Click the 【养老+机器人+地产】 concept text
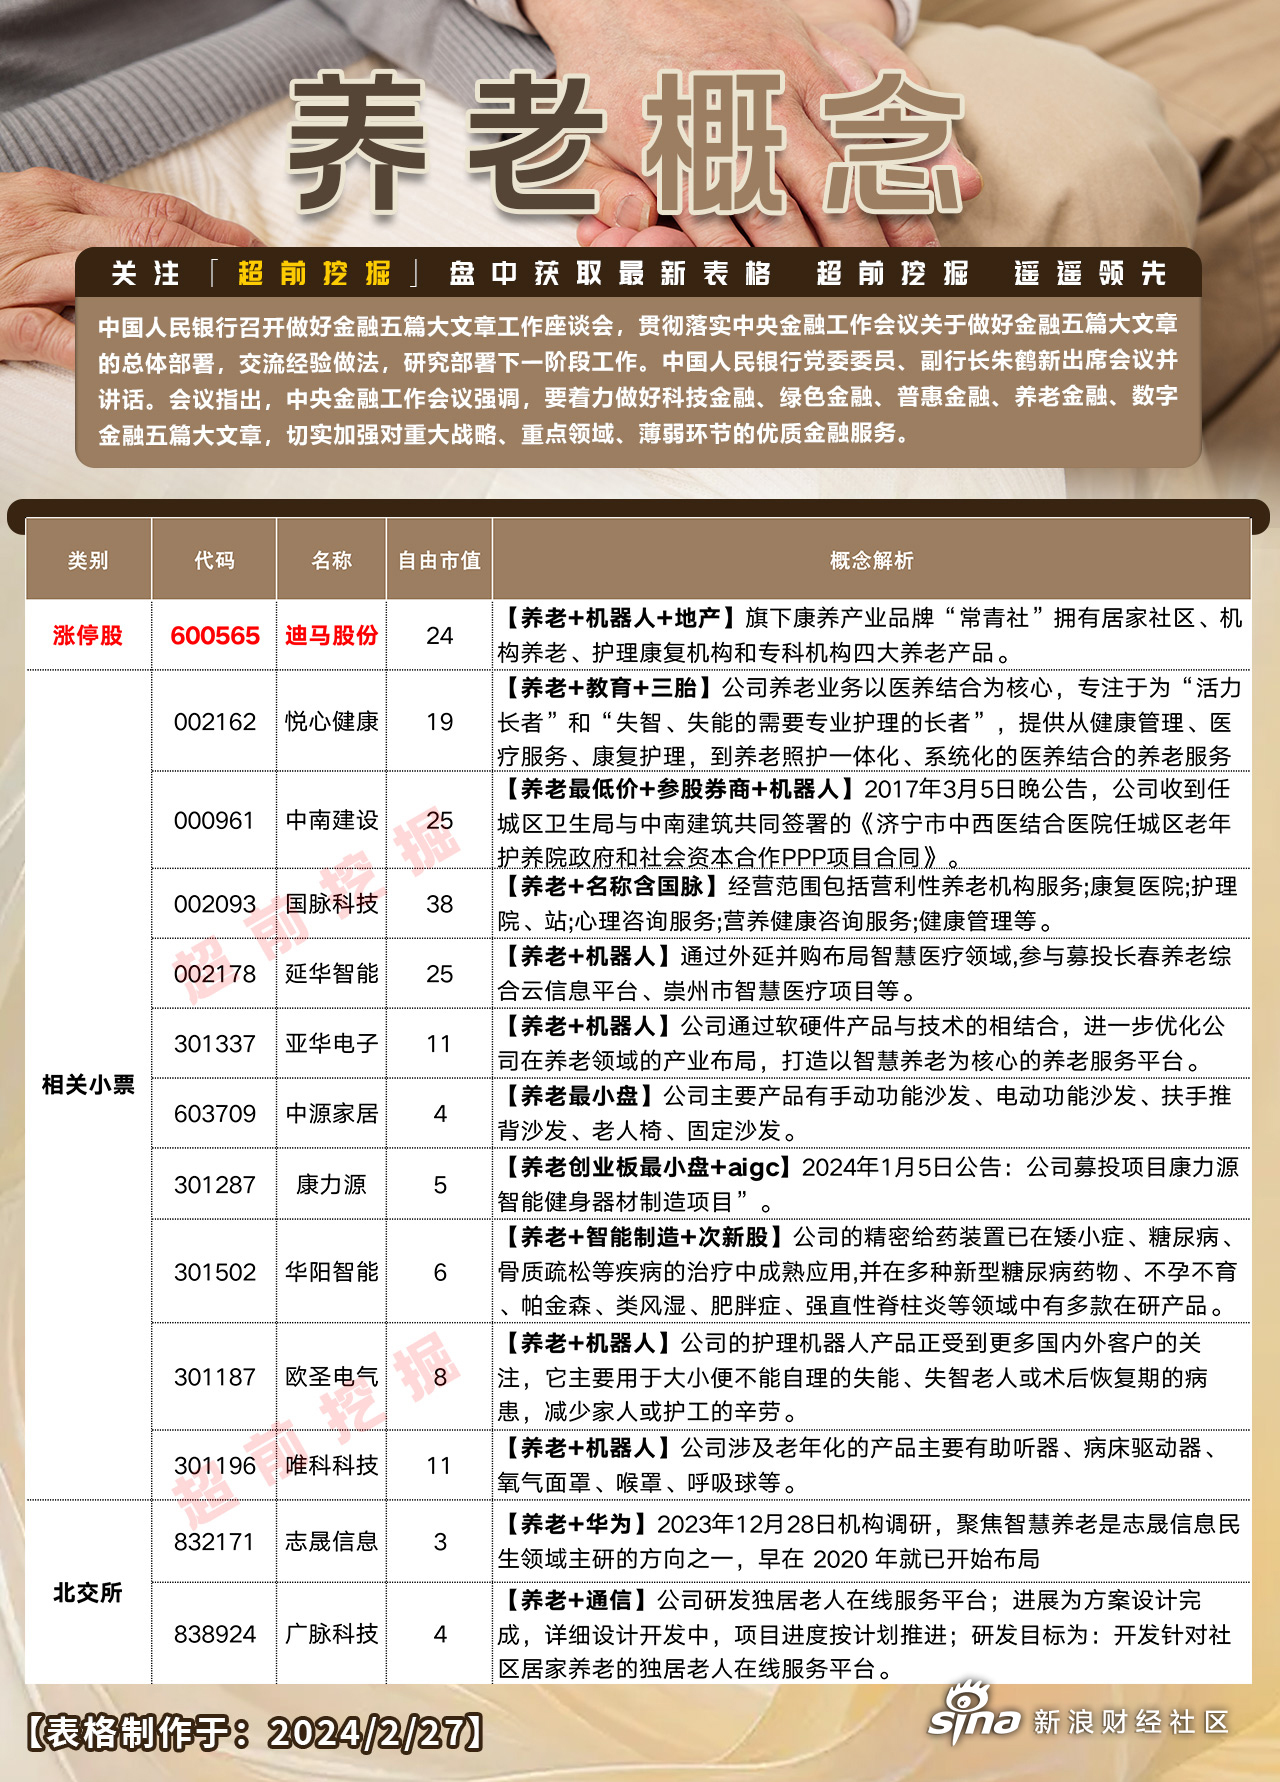This screenshot has width=1280, height=1782. coord(620,619)
